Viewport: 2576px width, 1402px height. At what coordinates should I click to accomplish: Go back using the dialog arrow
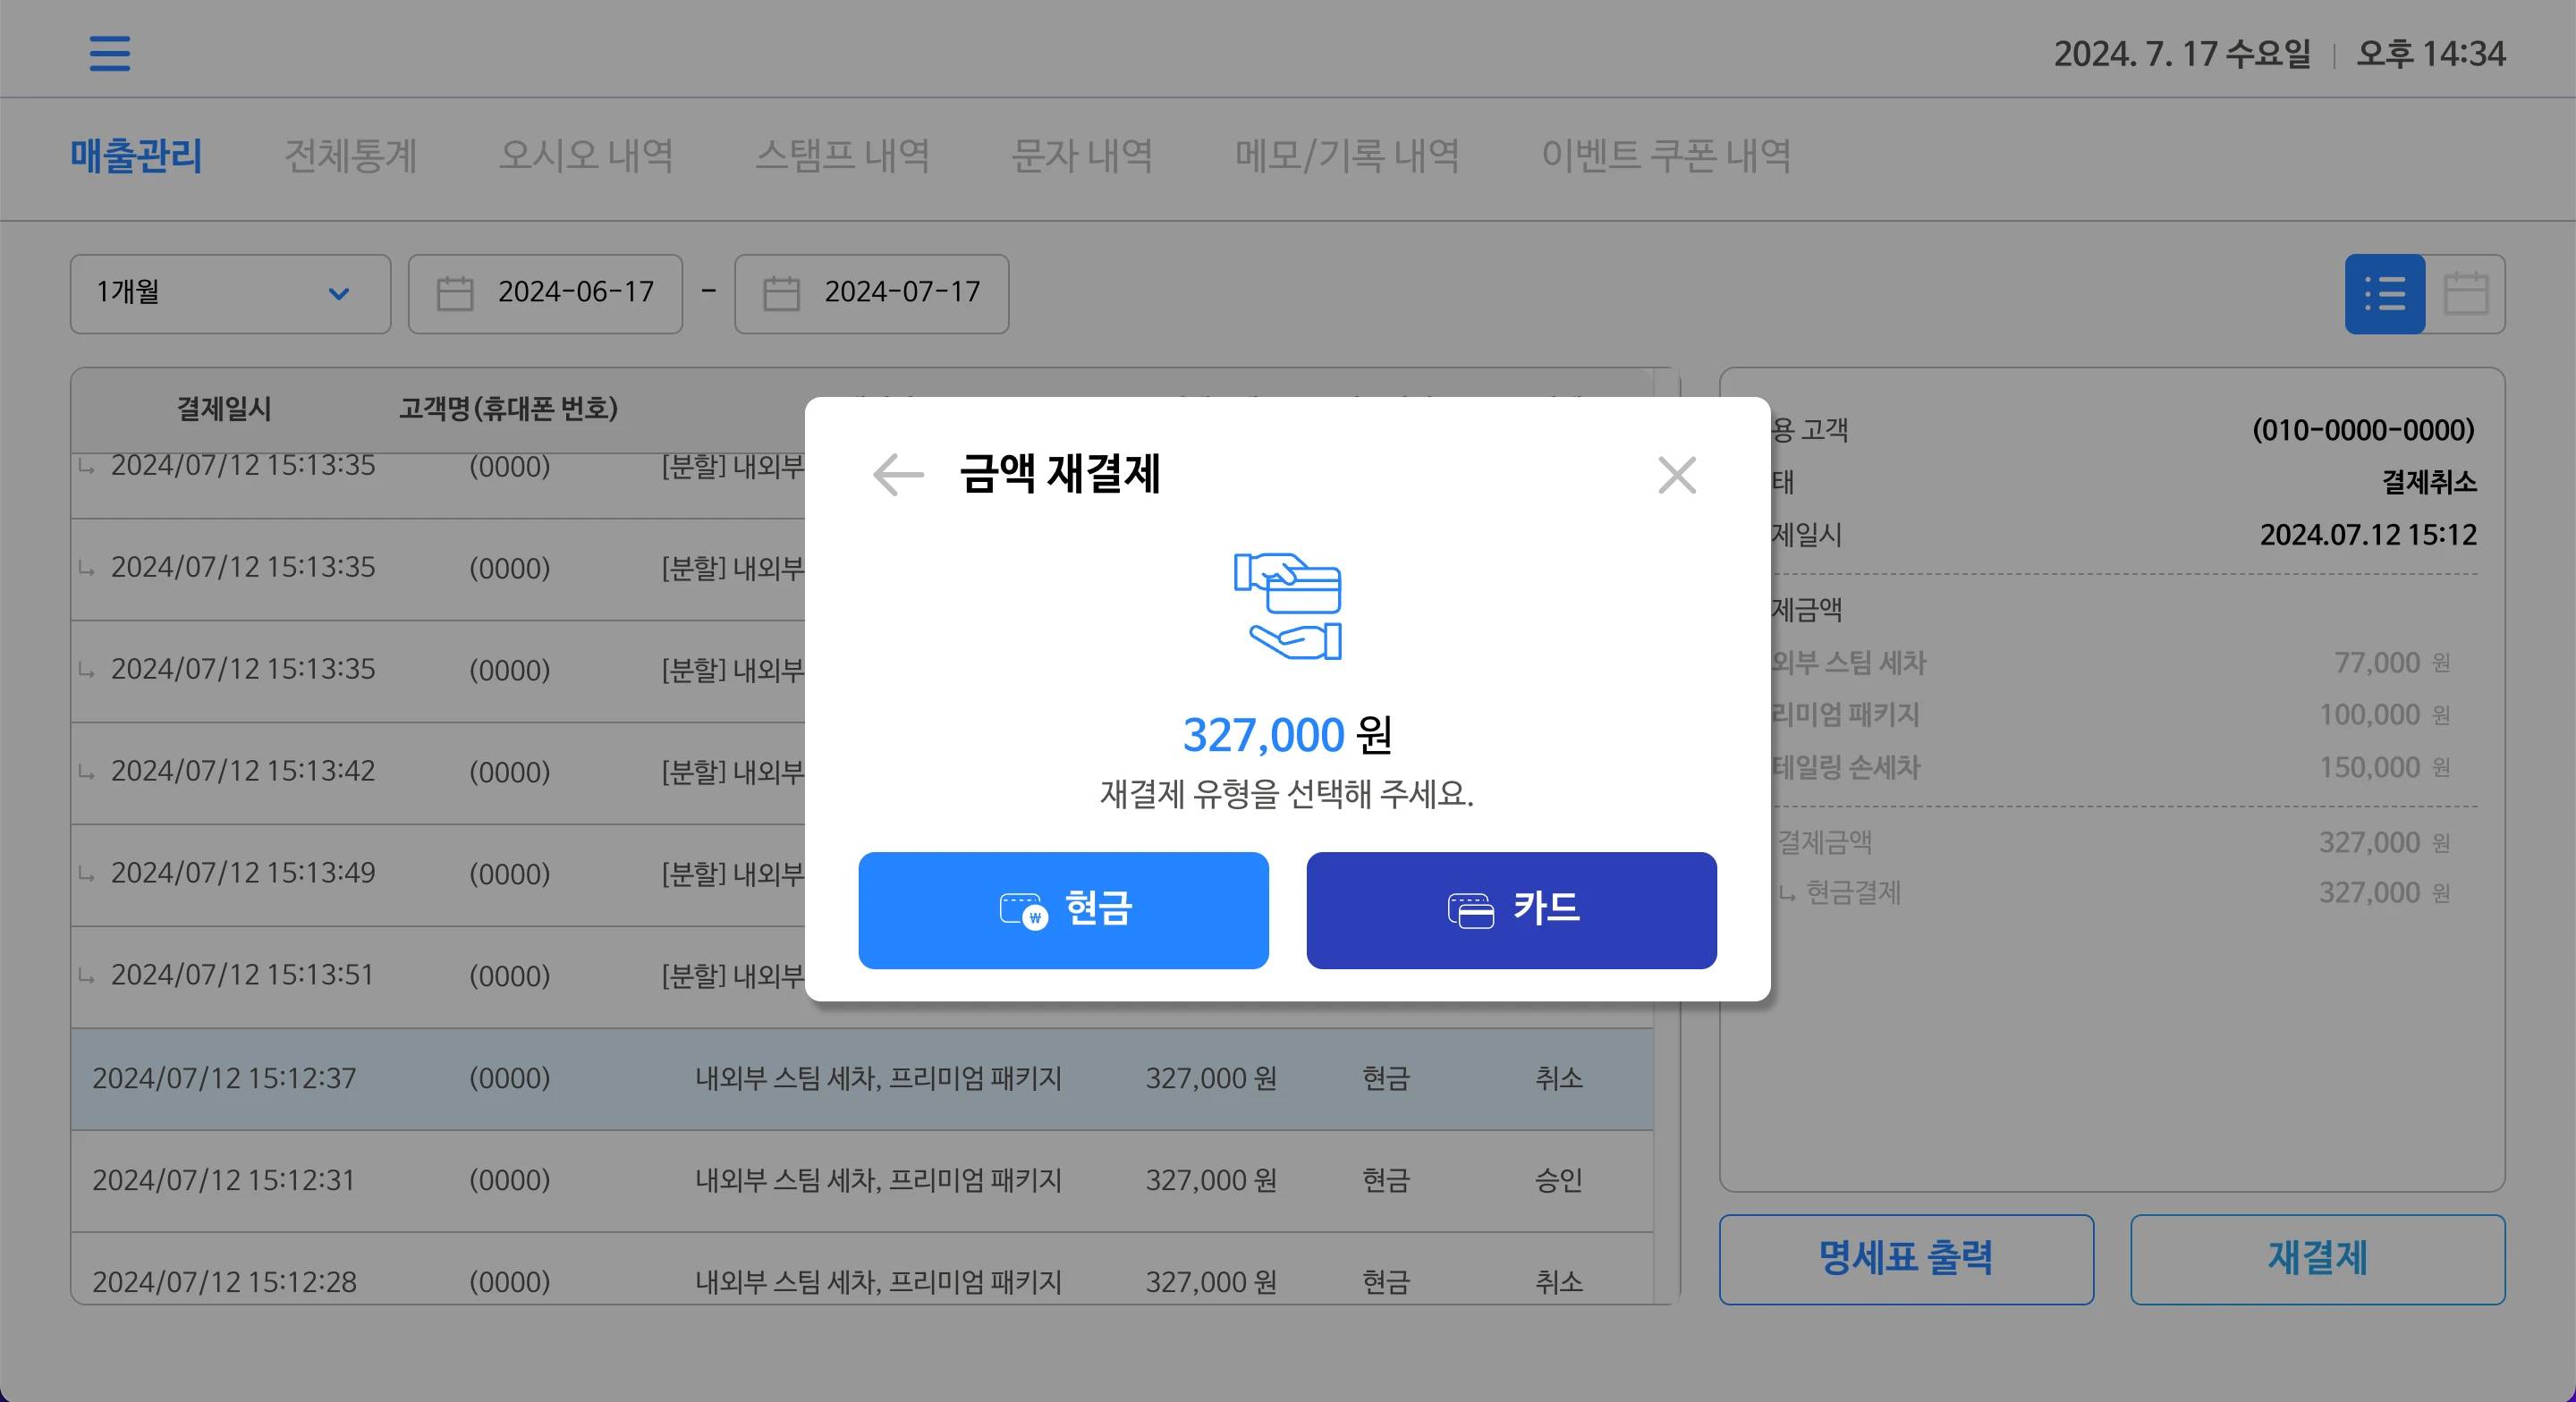tap(898, 474)
